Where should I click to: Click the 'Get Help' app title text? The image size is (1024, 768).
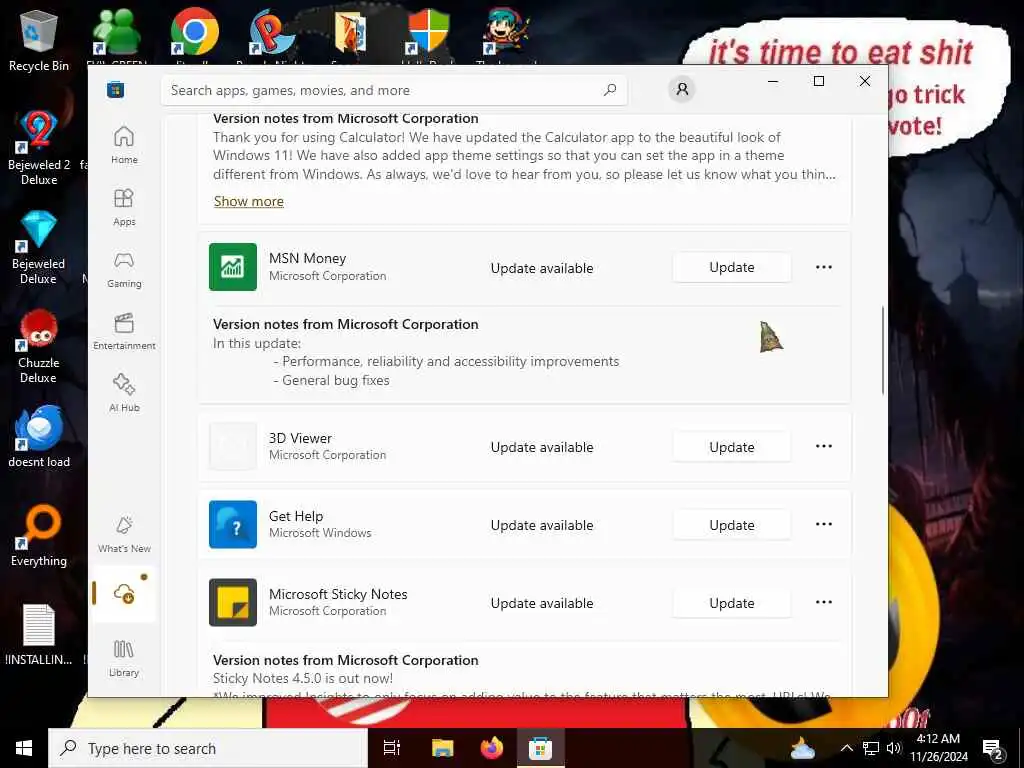pyautogui.click(x=296, y=516)
